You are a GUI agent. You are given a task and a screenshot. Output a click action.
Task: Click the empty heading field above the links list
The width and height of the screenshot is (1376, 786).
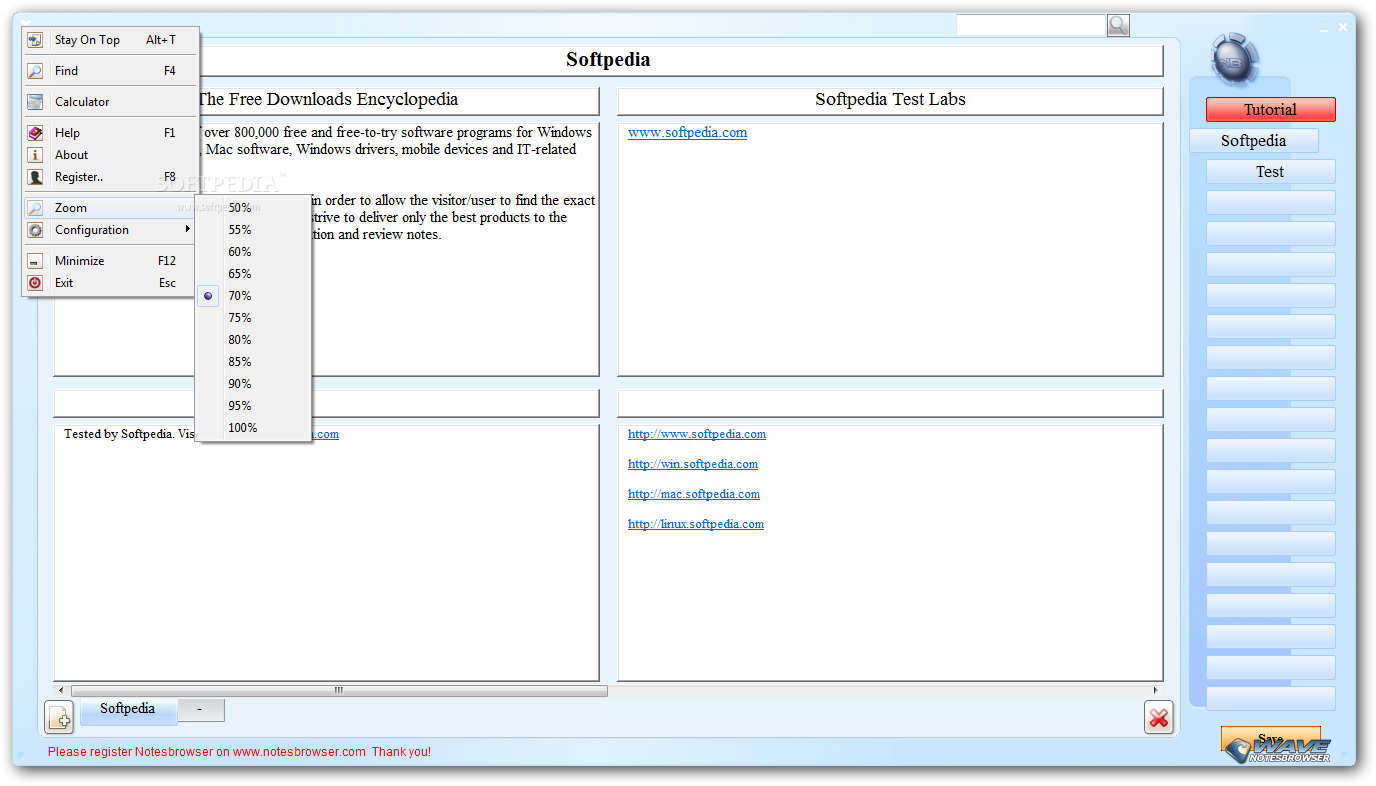coord(890,403)
